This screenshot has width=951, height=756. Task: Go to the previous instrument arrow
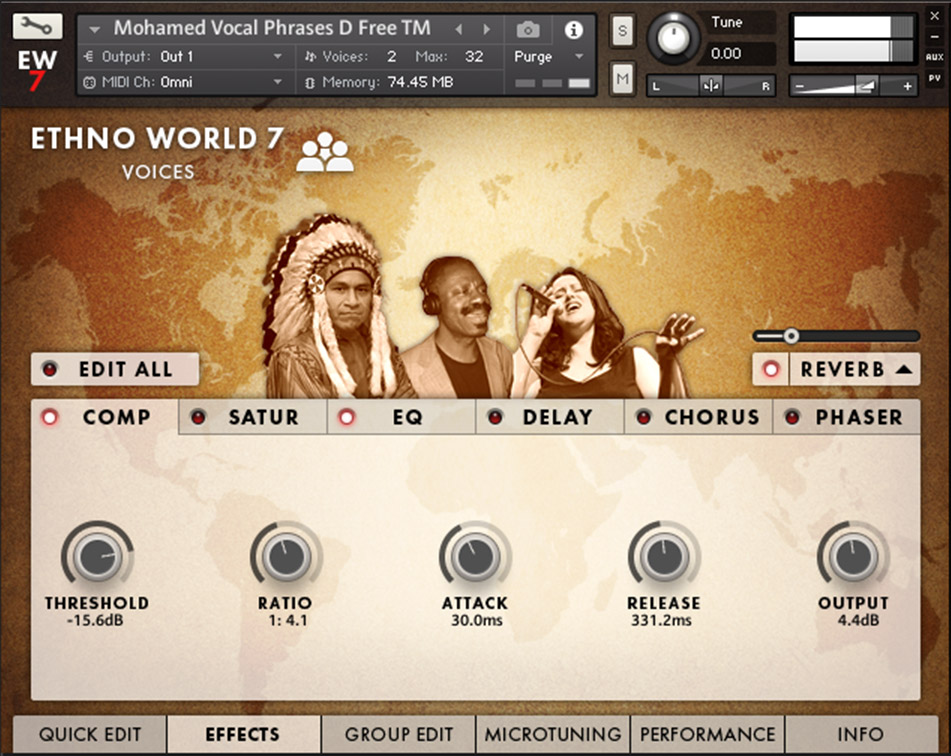459,29
